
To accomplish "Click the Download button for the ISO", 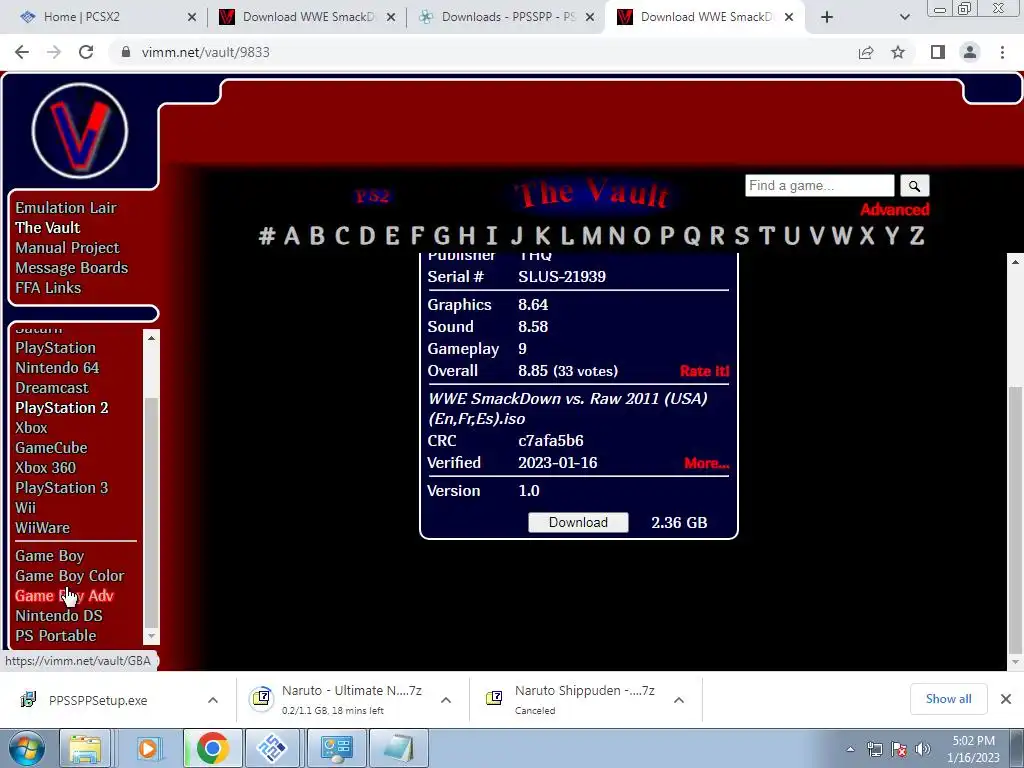I will (x=578, y=522).
